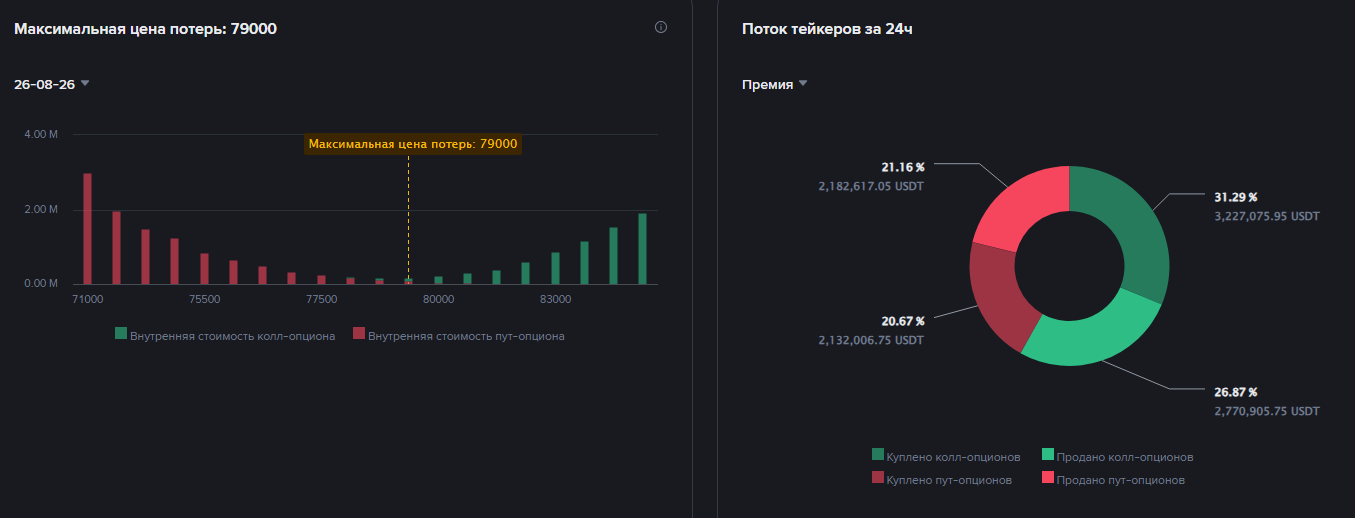Click the Поток тейкеров за 24ч heading
The width and height of the screenshot is (1355, 518).
tap(827, 29)
